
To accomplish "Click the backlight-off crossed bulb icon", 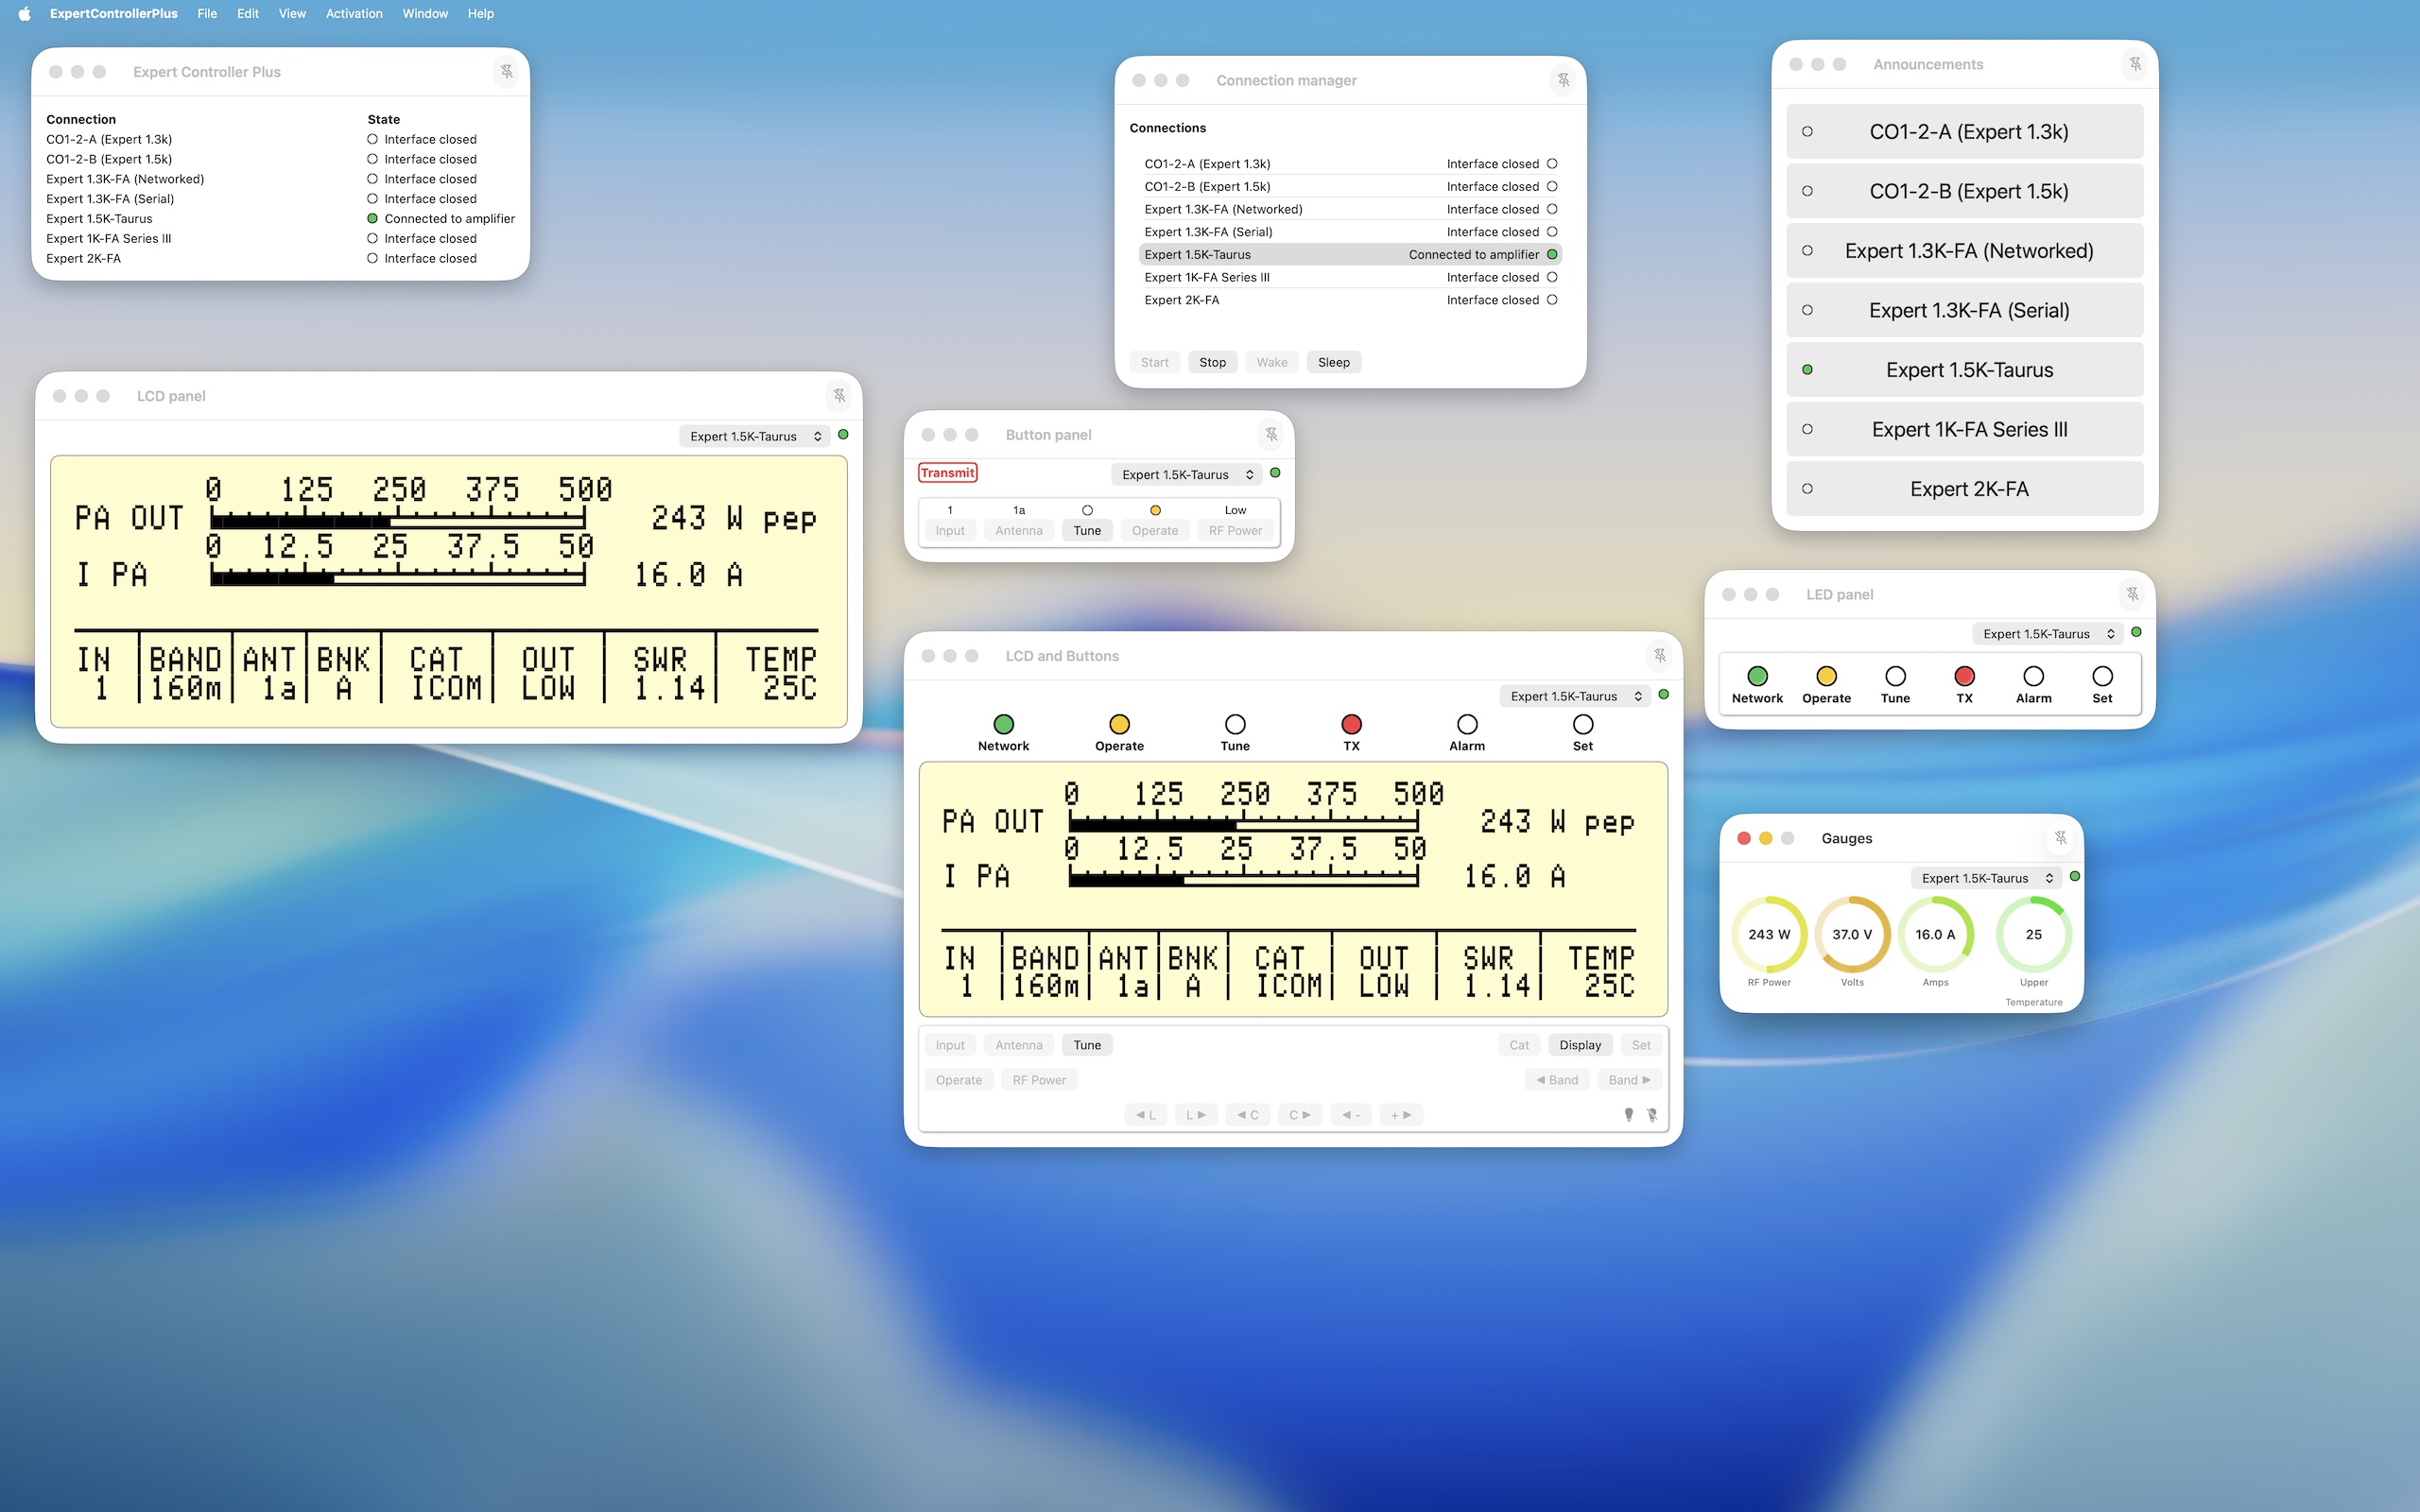I will point(1652,1114).
